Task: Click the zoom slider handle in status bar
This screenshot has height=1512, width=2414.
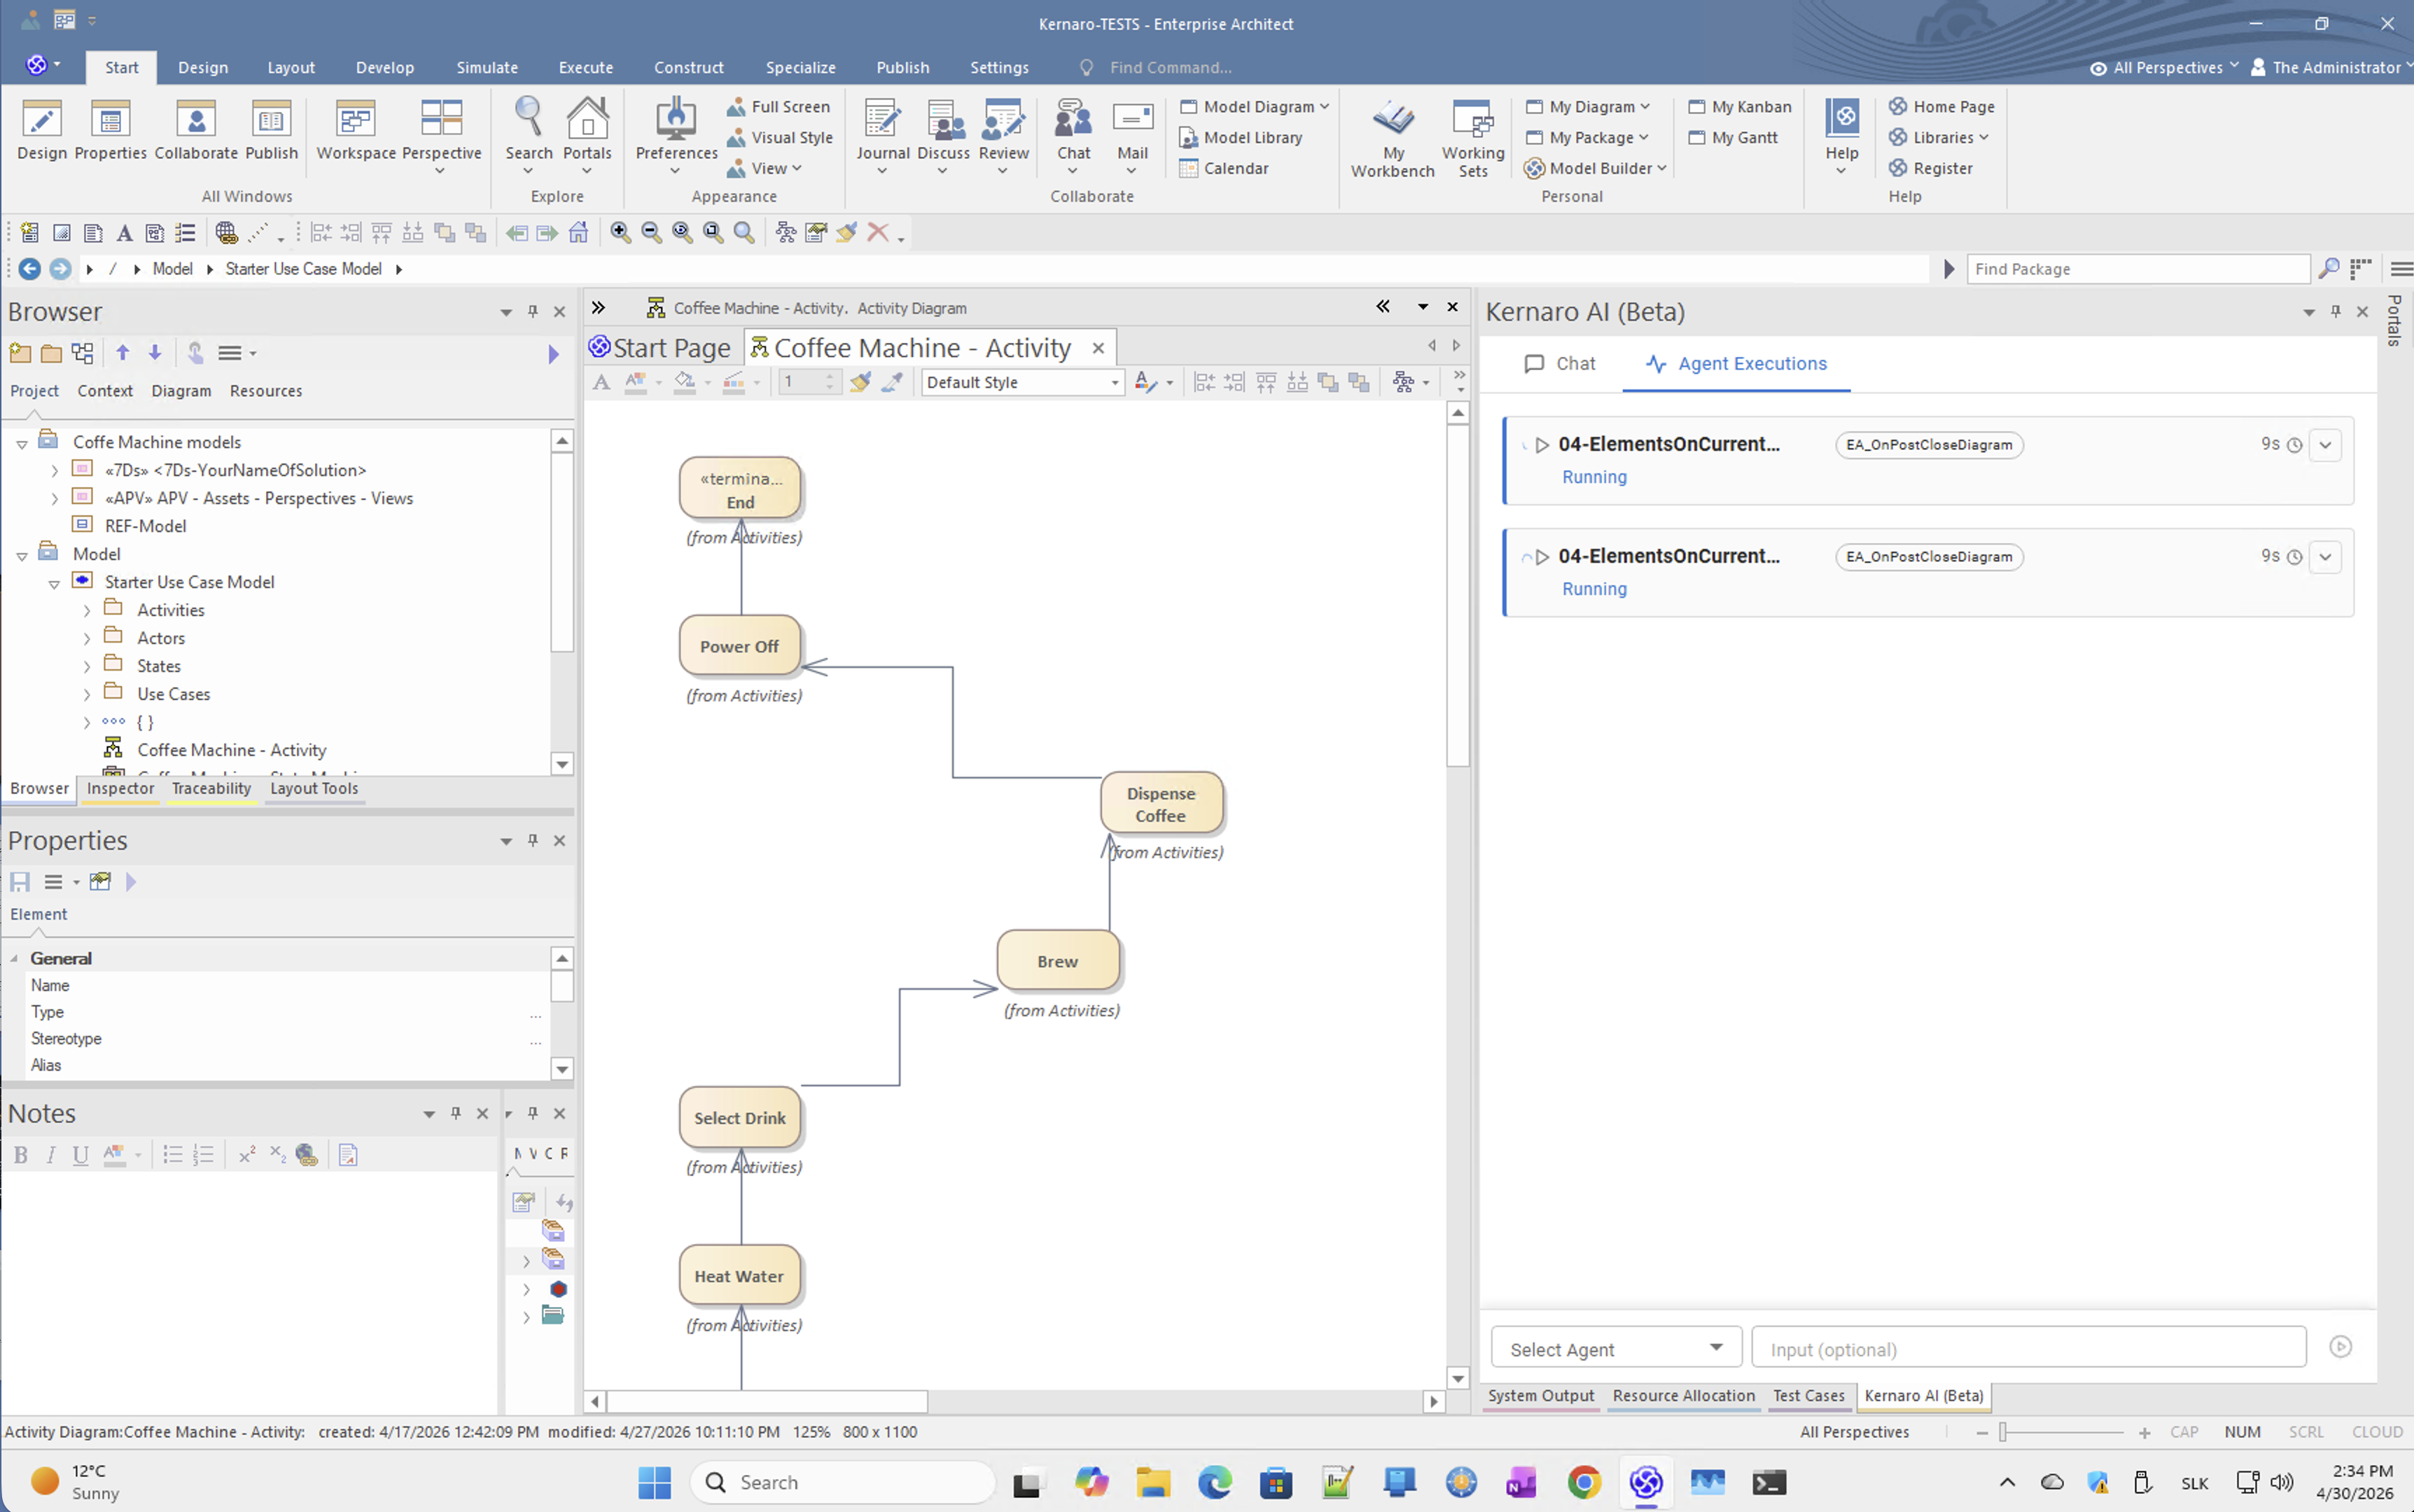Action: click(x=2003, y=1433)
